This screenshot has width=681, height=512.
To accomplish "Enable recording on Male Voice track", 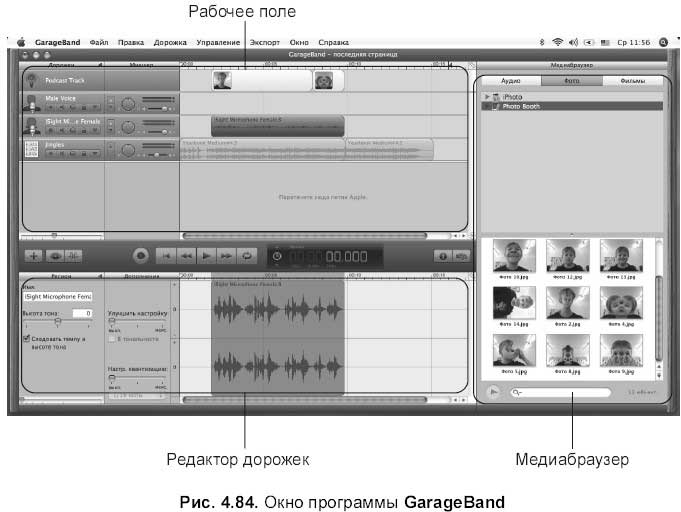I will [50, 107].
